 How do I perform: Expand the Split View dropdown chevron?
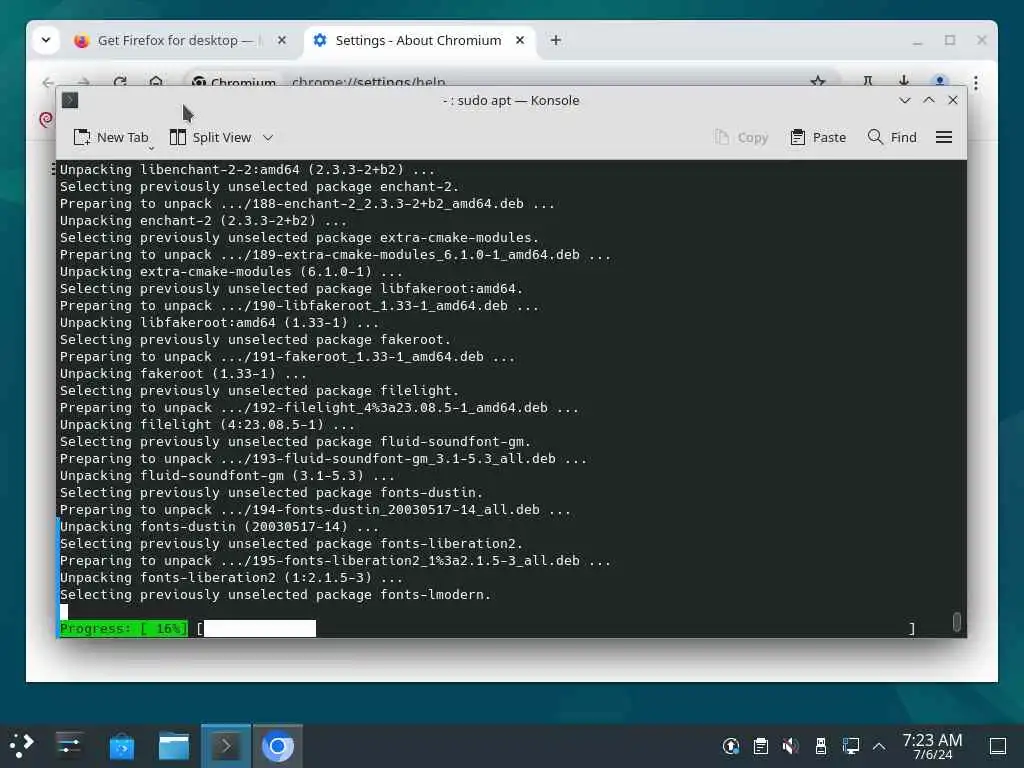[268, 138]
